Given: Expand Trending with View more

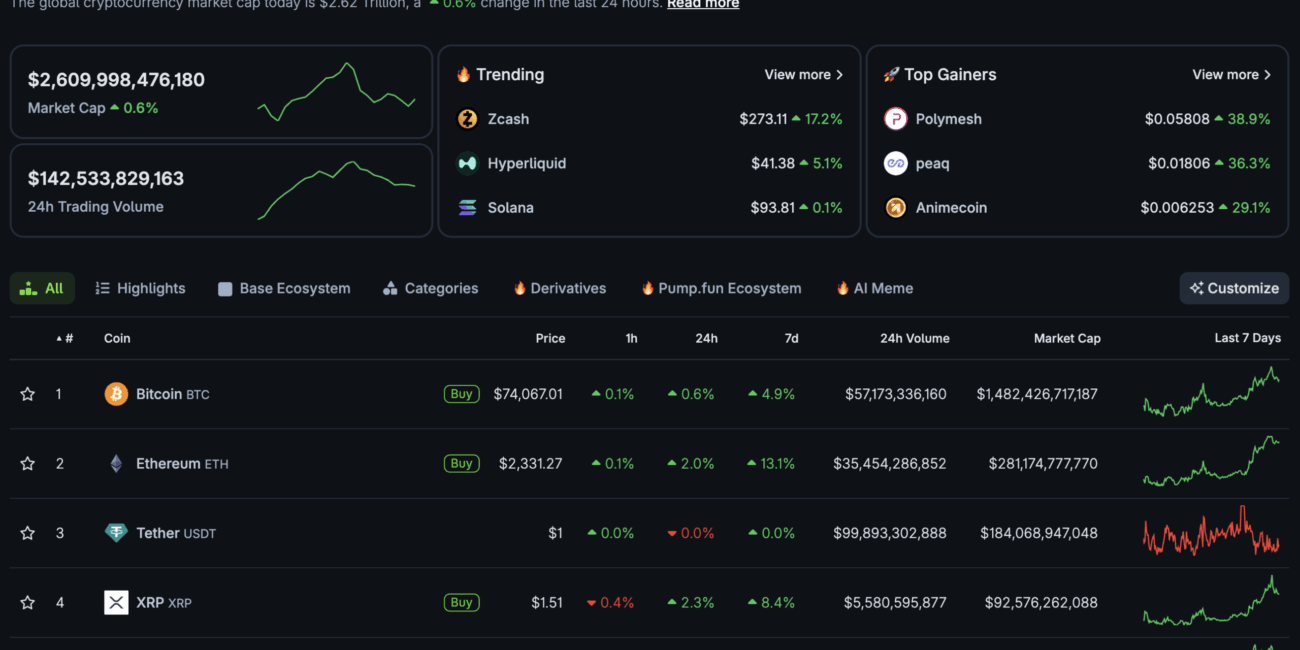Looking at the screenshot, I should click(803, 75).
